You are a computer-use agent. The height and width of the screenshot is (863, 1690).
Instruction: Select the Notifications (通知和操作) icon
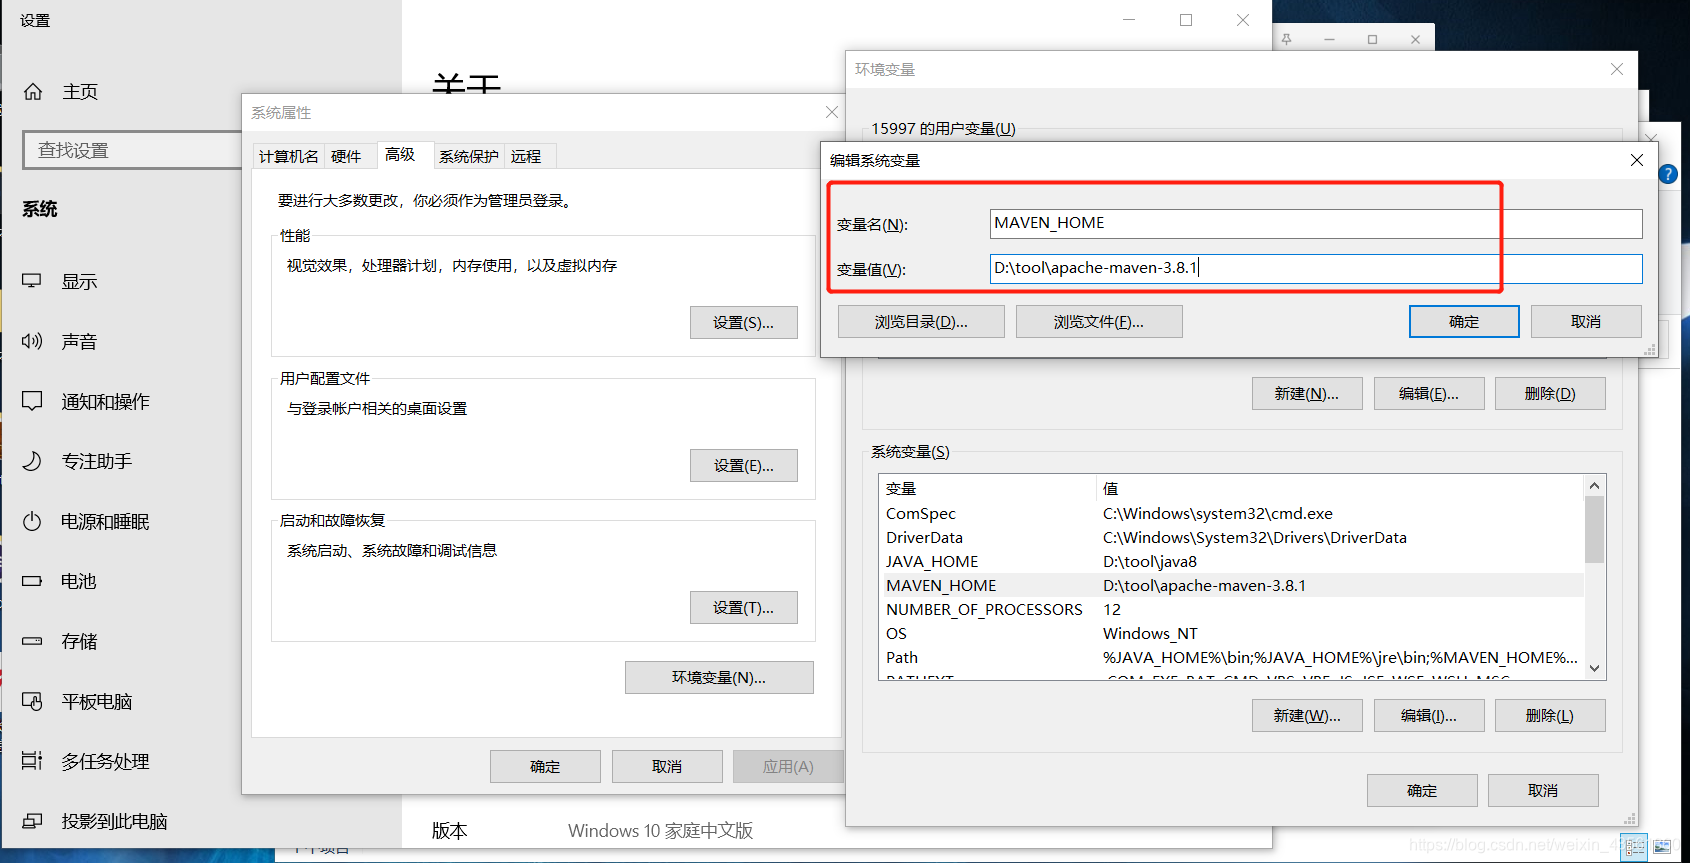[x=32, y=401]
